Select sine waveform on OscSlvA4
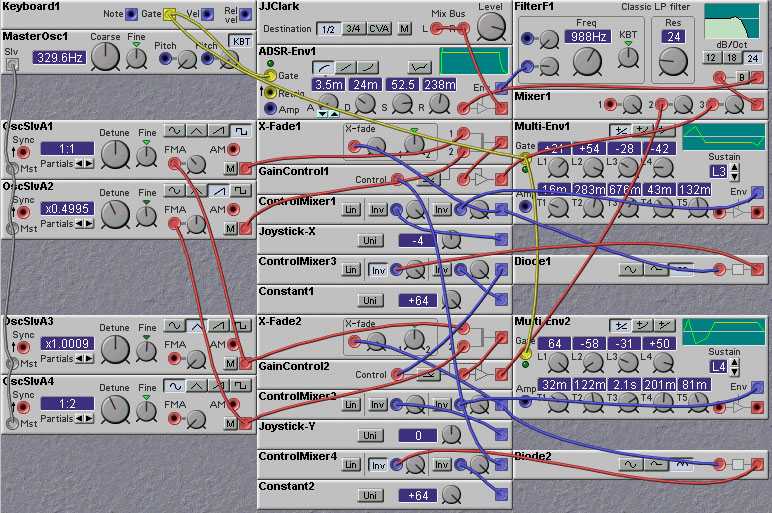The image size is (772, 513). tap(175, 386)
